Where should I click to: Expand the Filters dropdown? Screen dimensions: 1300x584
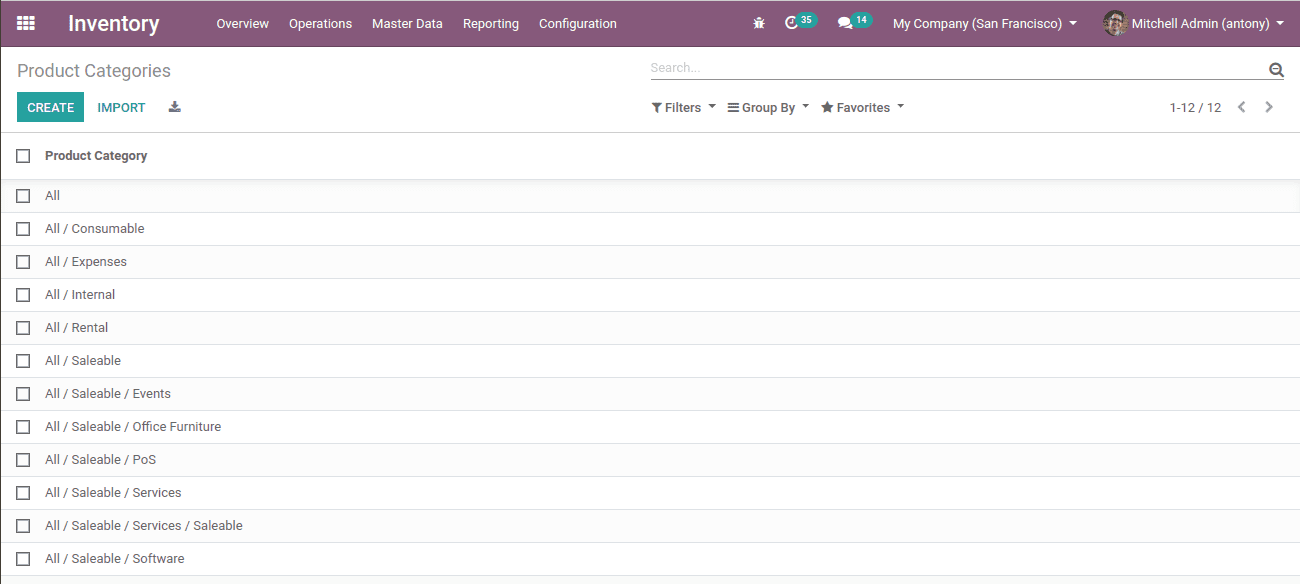pos(683,107)
